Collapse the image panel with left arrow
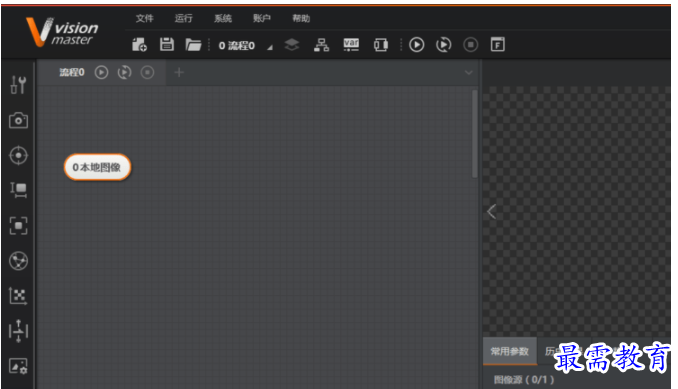Viewport: 678px width, 389px height. pos(491,212)
